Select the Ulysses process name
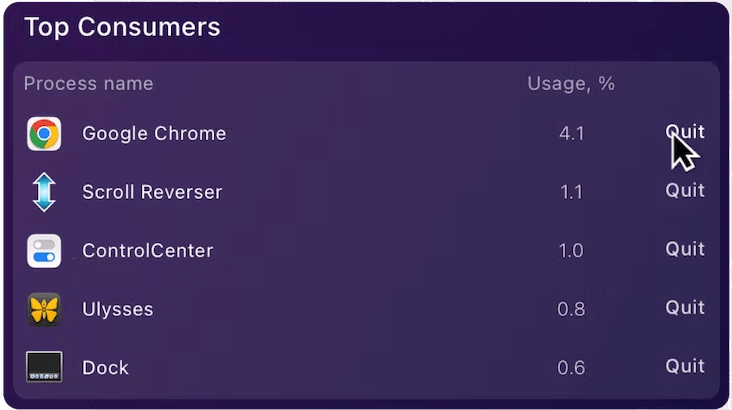 pos(118,309)
